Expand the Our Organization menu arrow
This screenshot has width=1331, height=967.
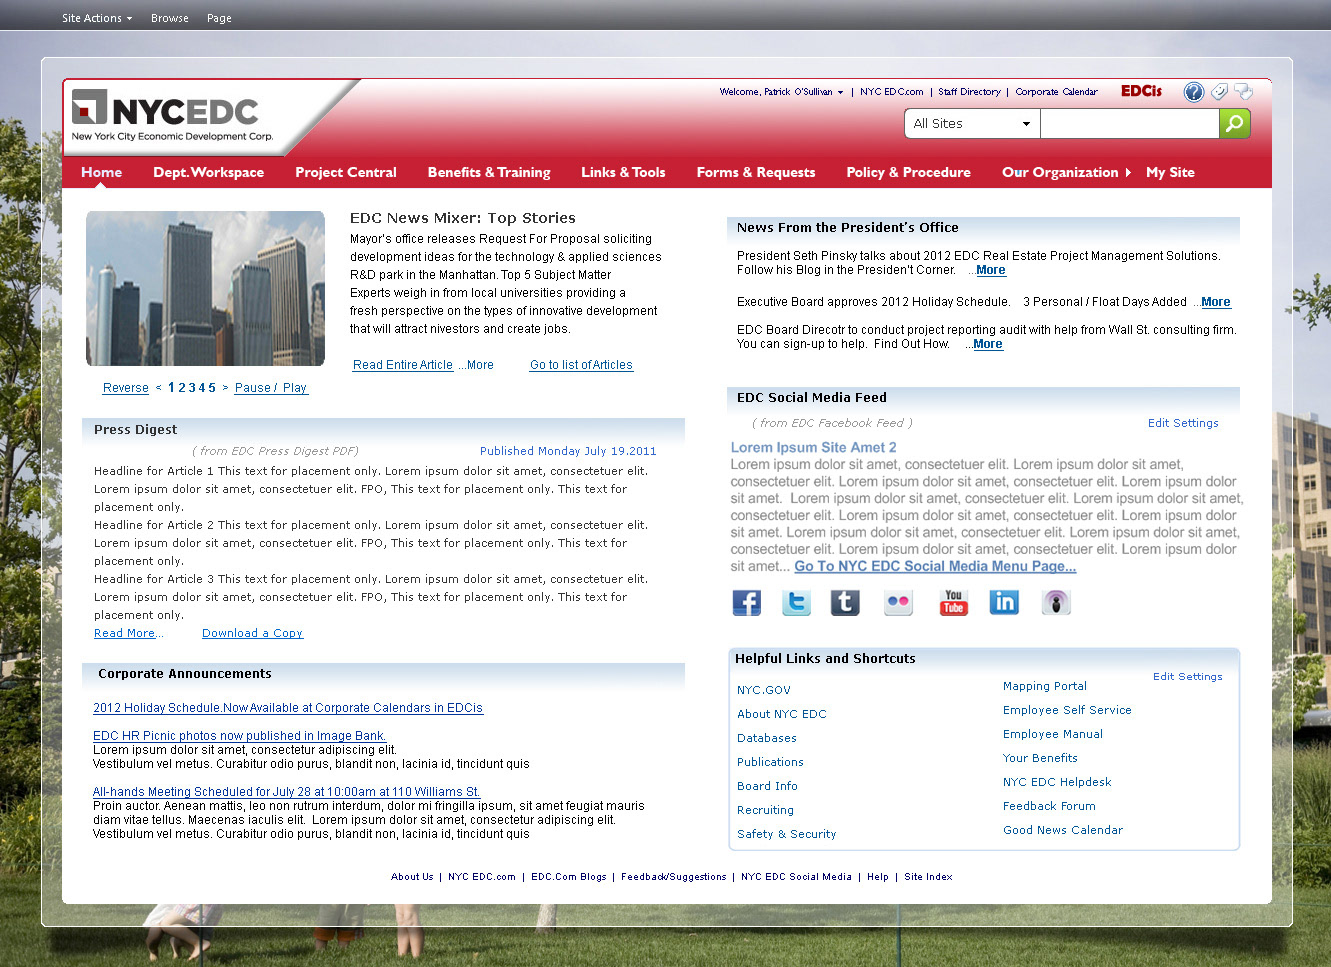[1128, 172]
